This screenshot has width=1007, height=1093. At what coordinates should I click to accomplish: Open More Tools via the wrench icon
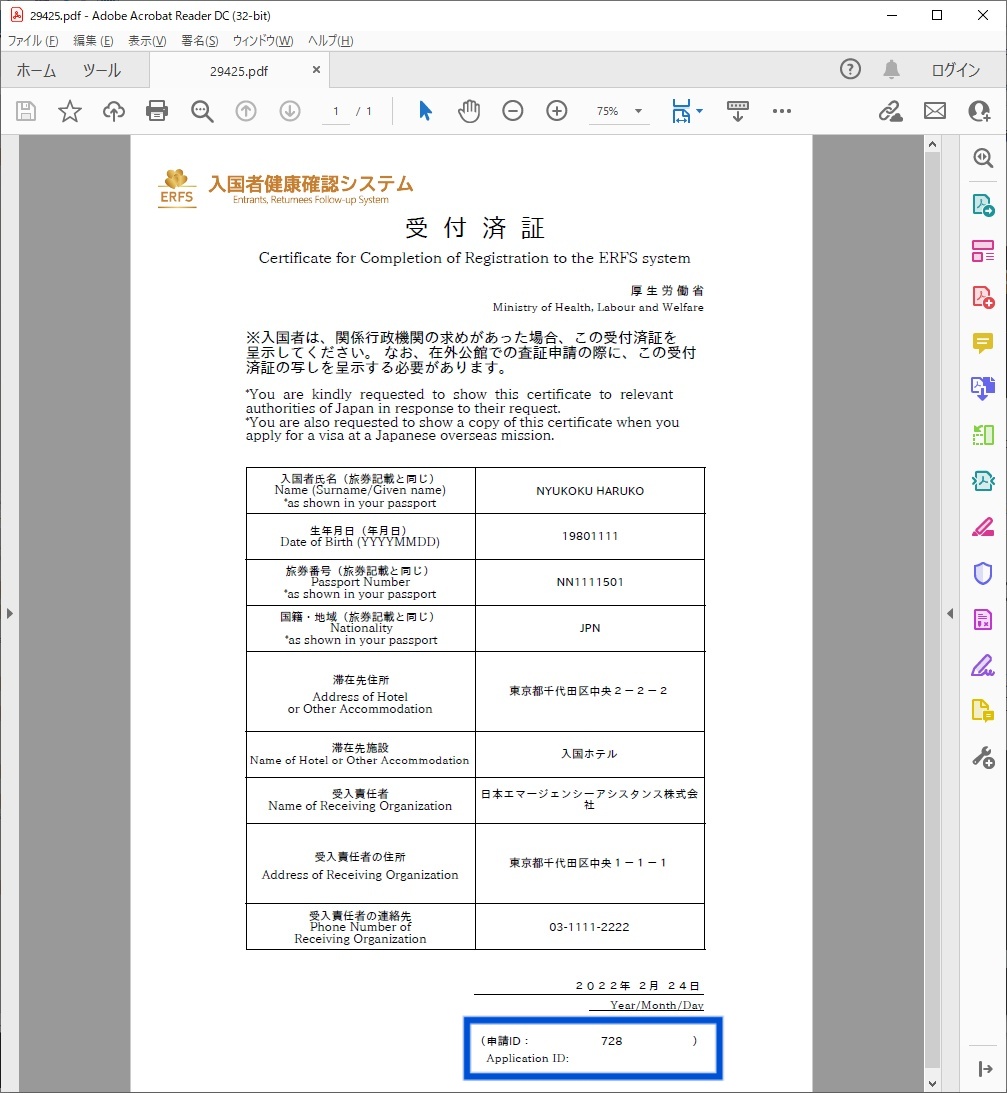pyautogui.click(x=984, y=757)
